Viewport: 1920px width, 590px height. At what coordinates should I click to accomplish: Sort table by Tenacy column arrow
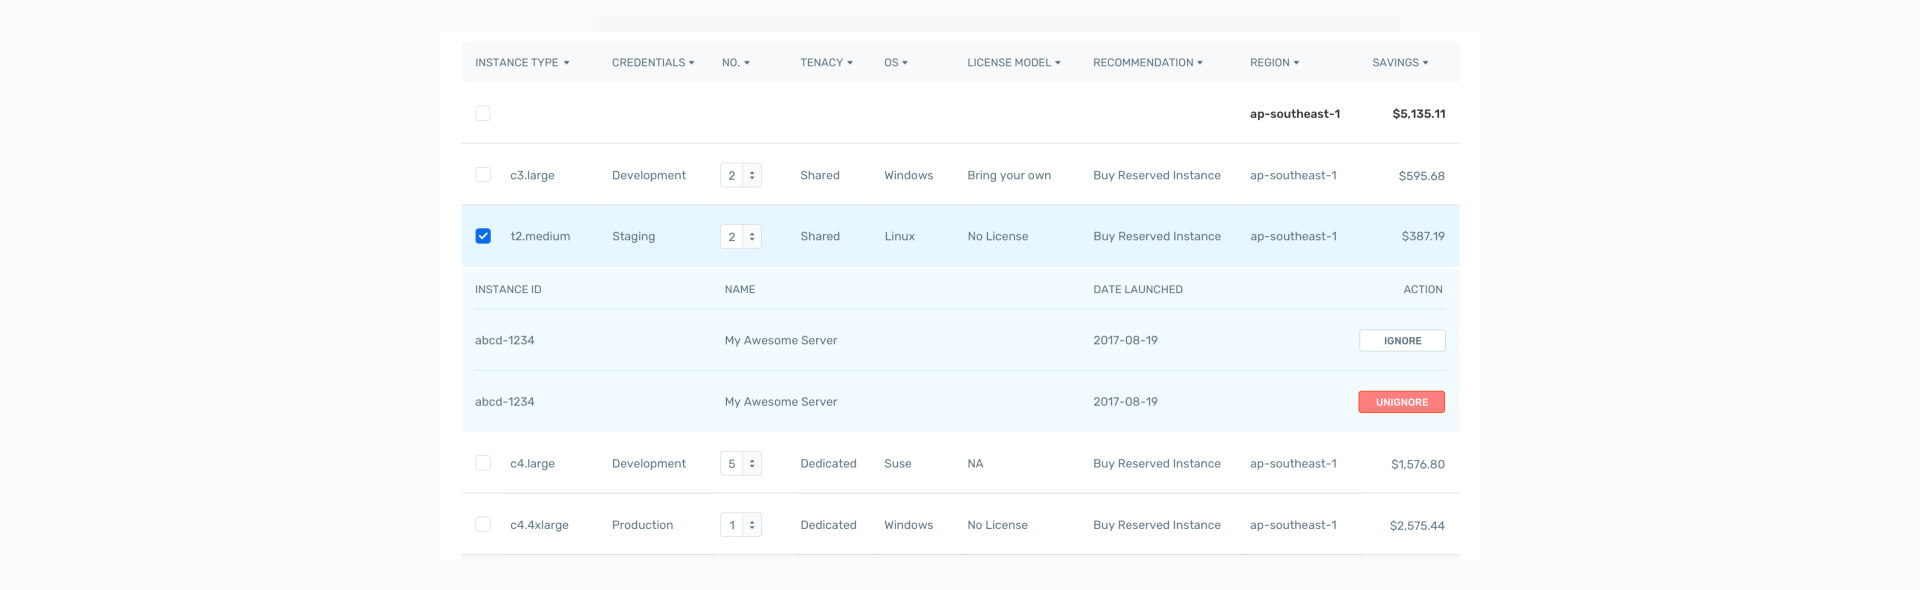coord(850,63)
